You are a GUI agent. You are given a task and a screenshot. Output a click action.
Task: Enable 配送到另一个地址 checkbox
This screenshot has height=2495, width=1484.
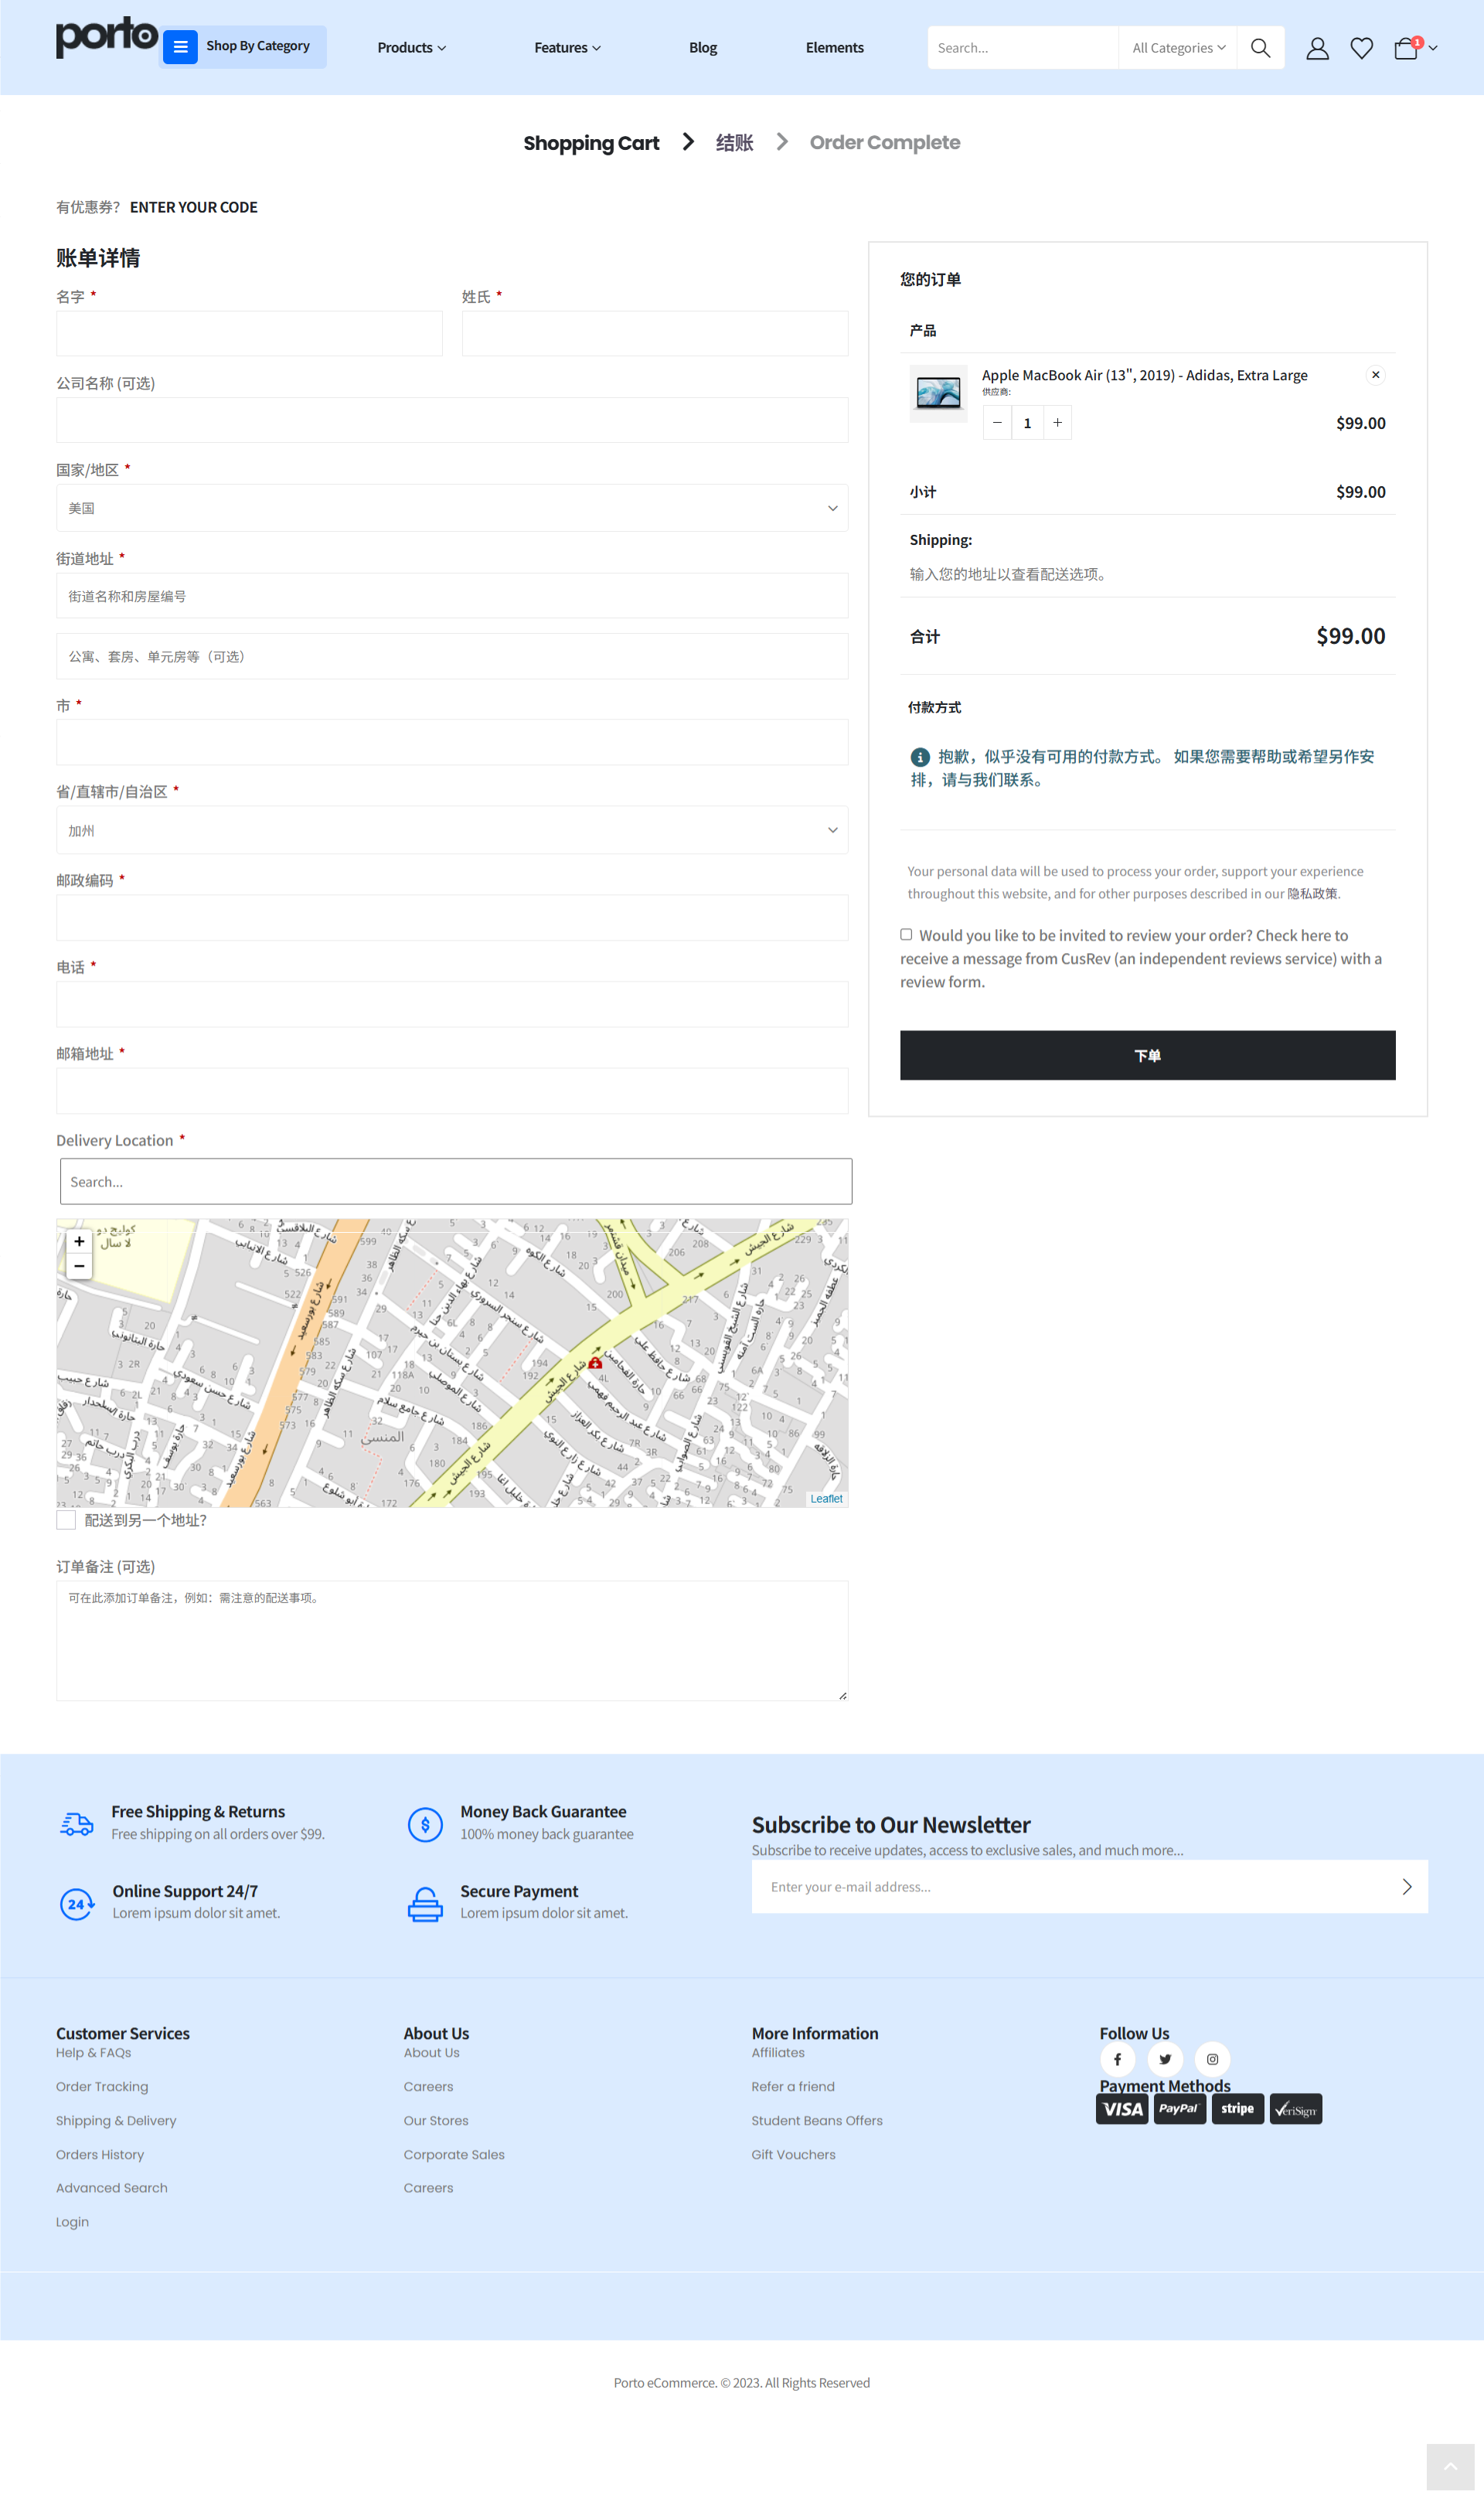pyautogui.click(x=66, y=1520)
